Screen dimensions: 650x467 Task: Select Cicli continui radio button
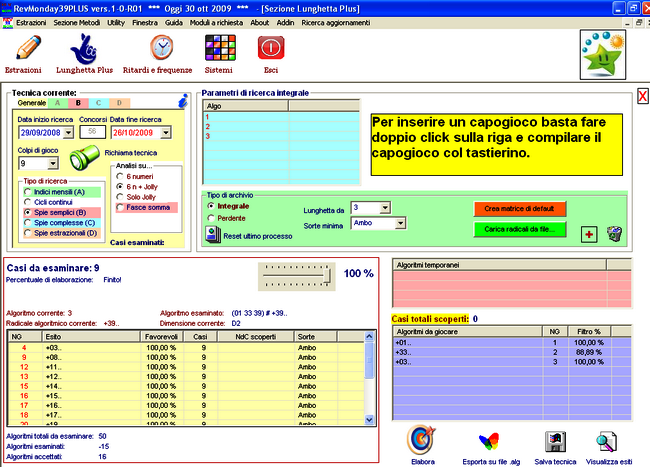point(27,202)
